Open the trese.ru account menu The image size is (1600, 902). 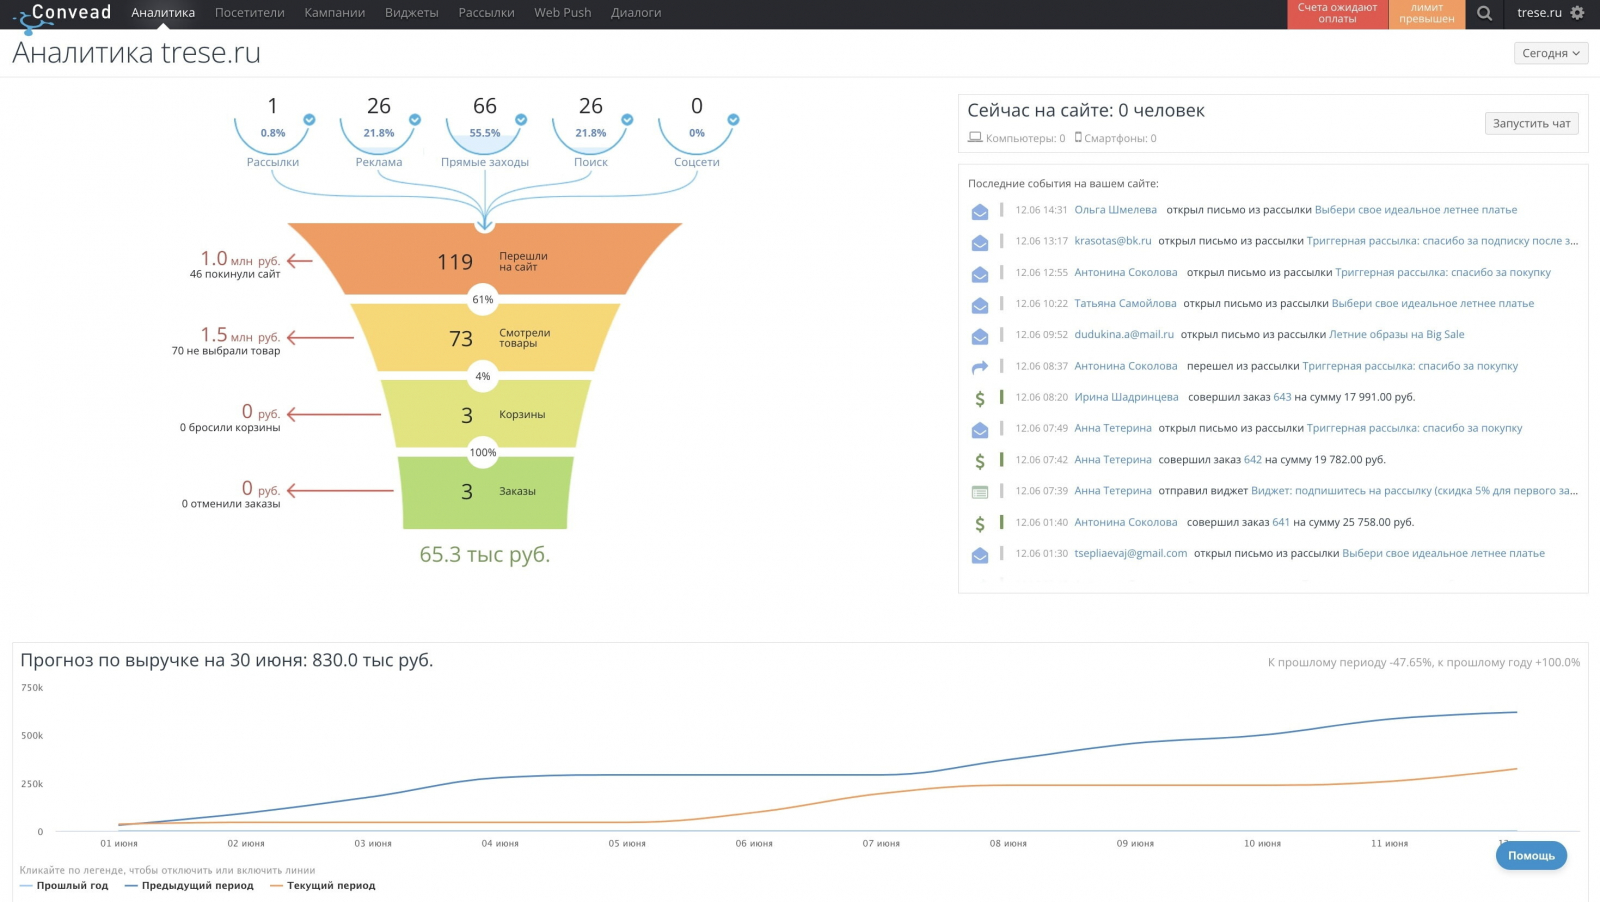coord(1539,13)
